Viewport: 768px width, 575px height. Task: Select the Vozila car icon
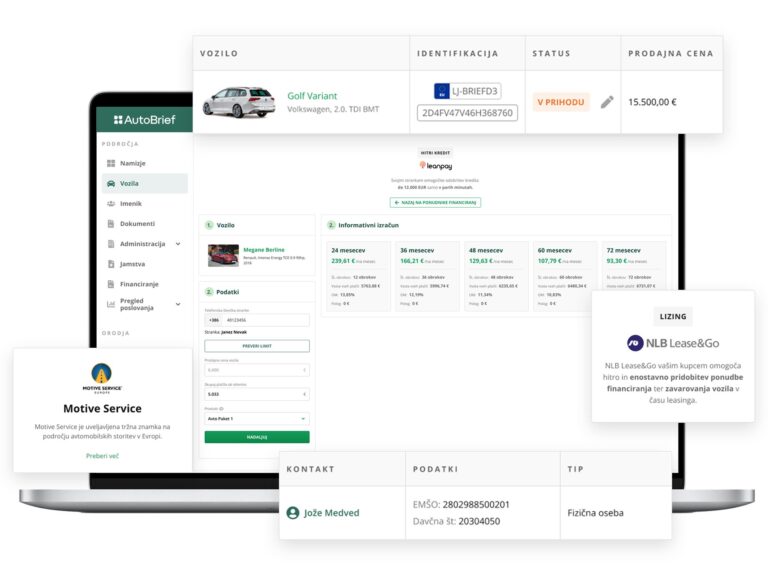coord(110,183)
